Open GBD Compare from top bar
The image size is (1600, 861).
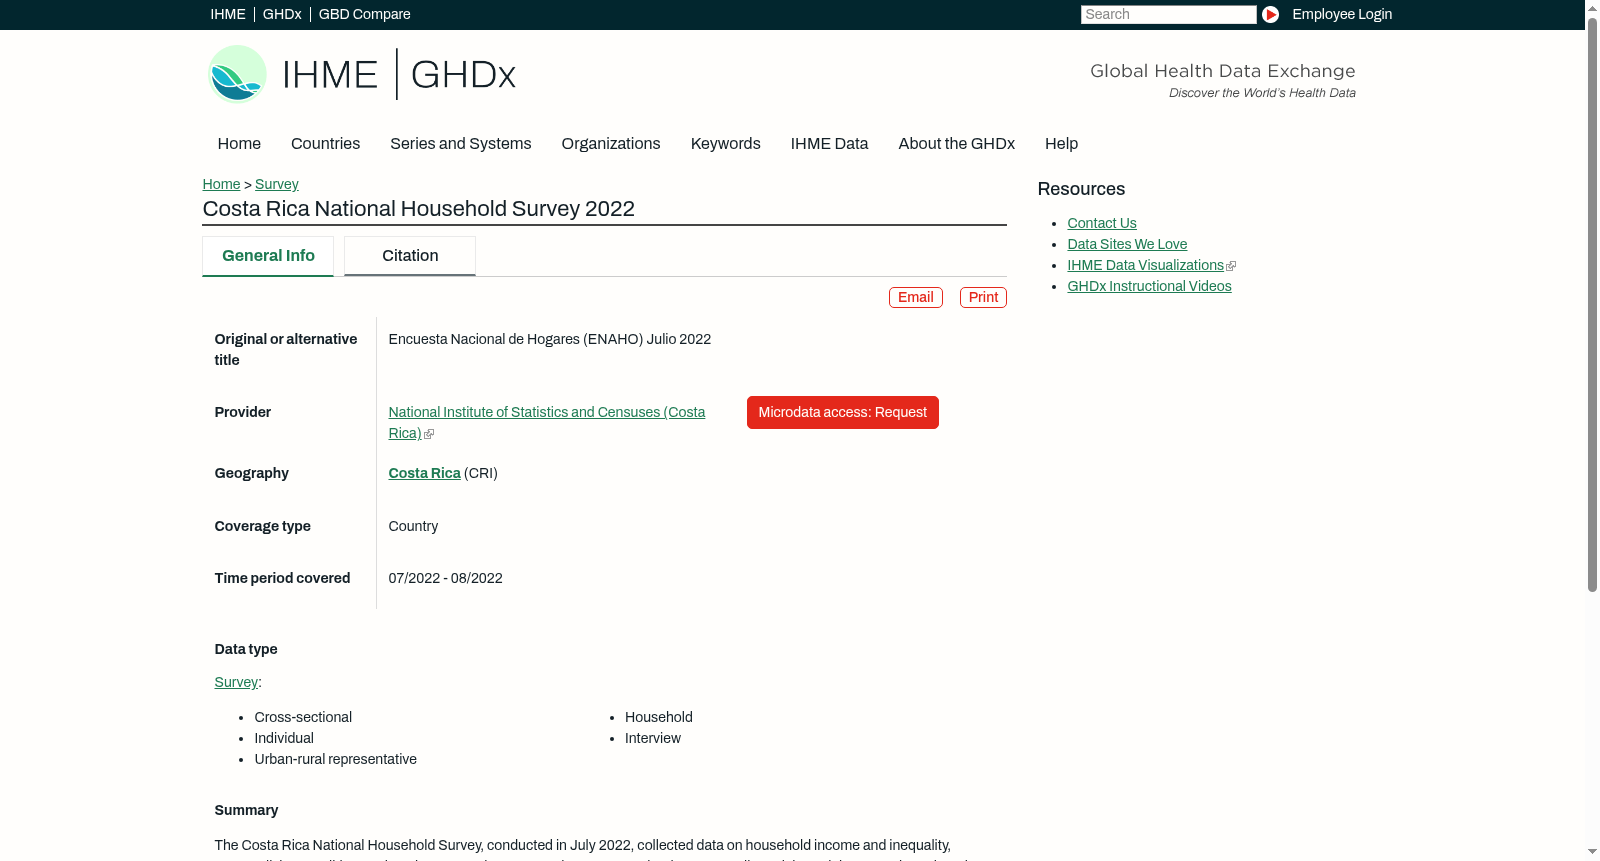tap(365, 14)
